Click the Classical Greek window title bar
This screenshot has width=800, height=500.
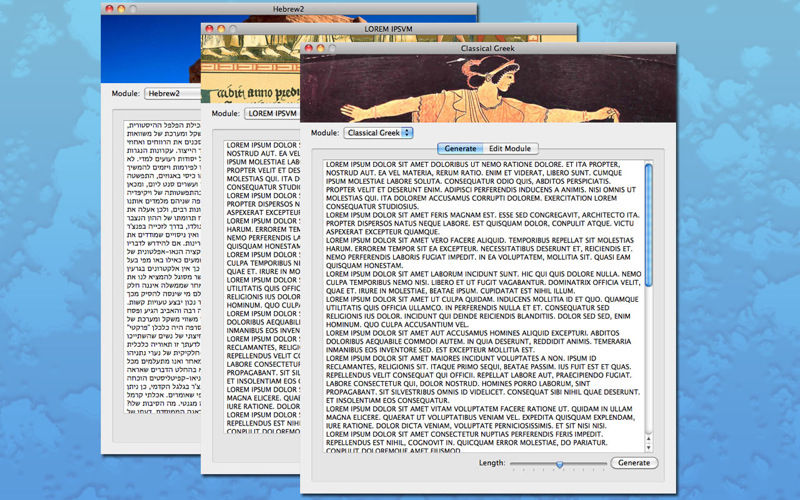488,48
